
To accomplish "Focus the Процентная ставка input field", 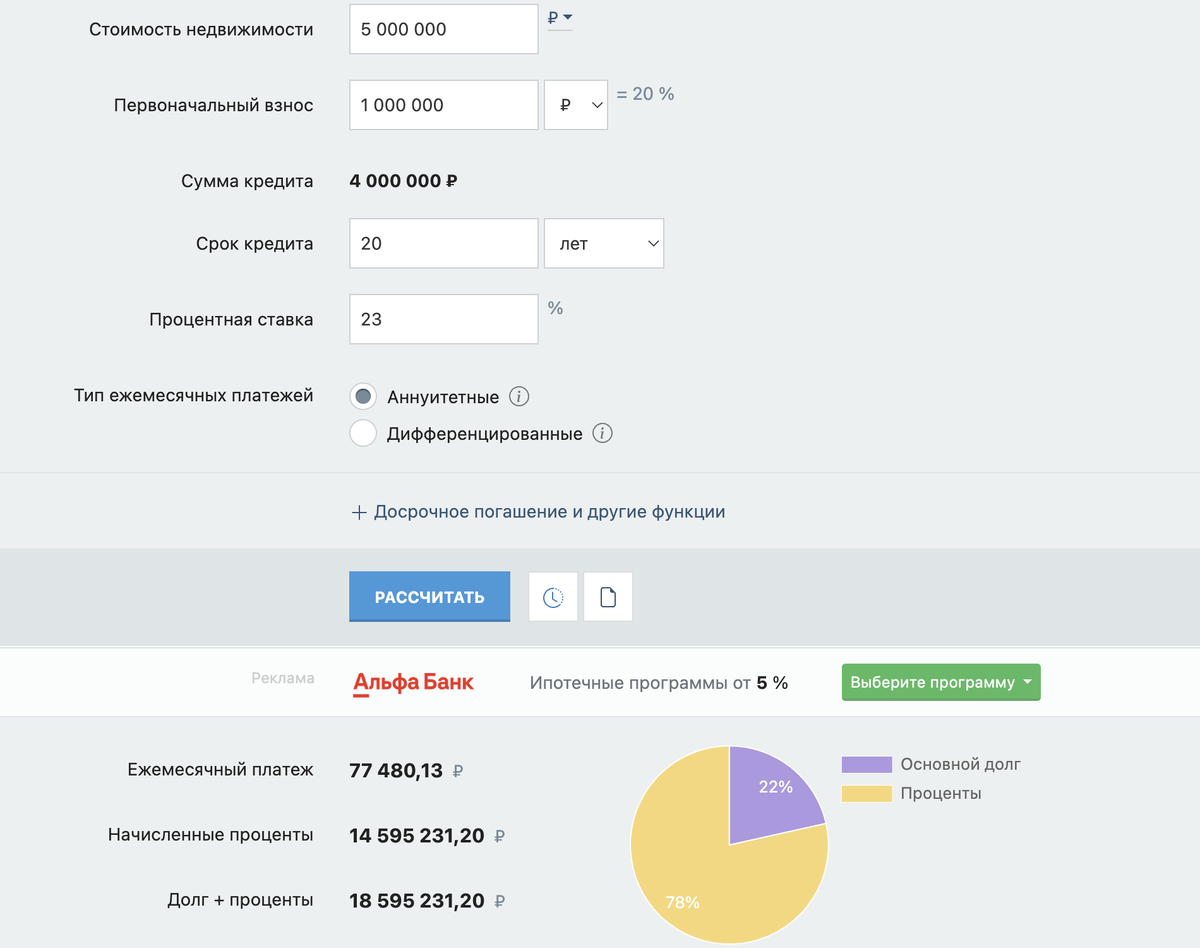I will pos(443,320).
